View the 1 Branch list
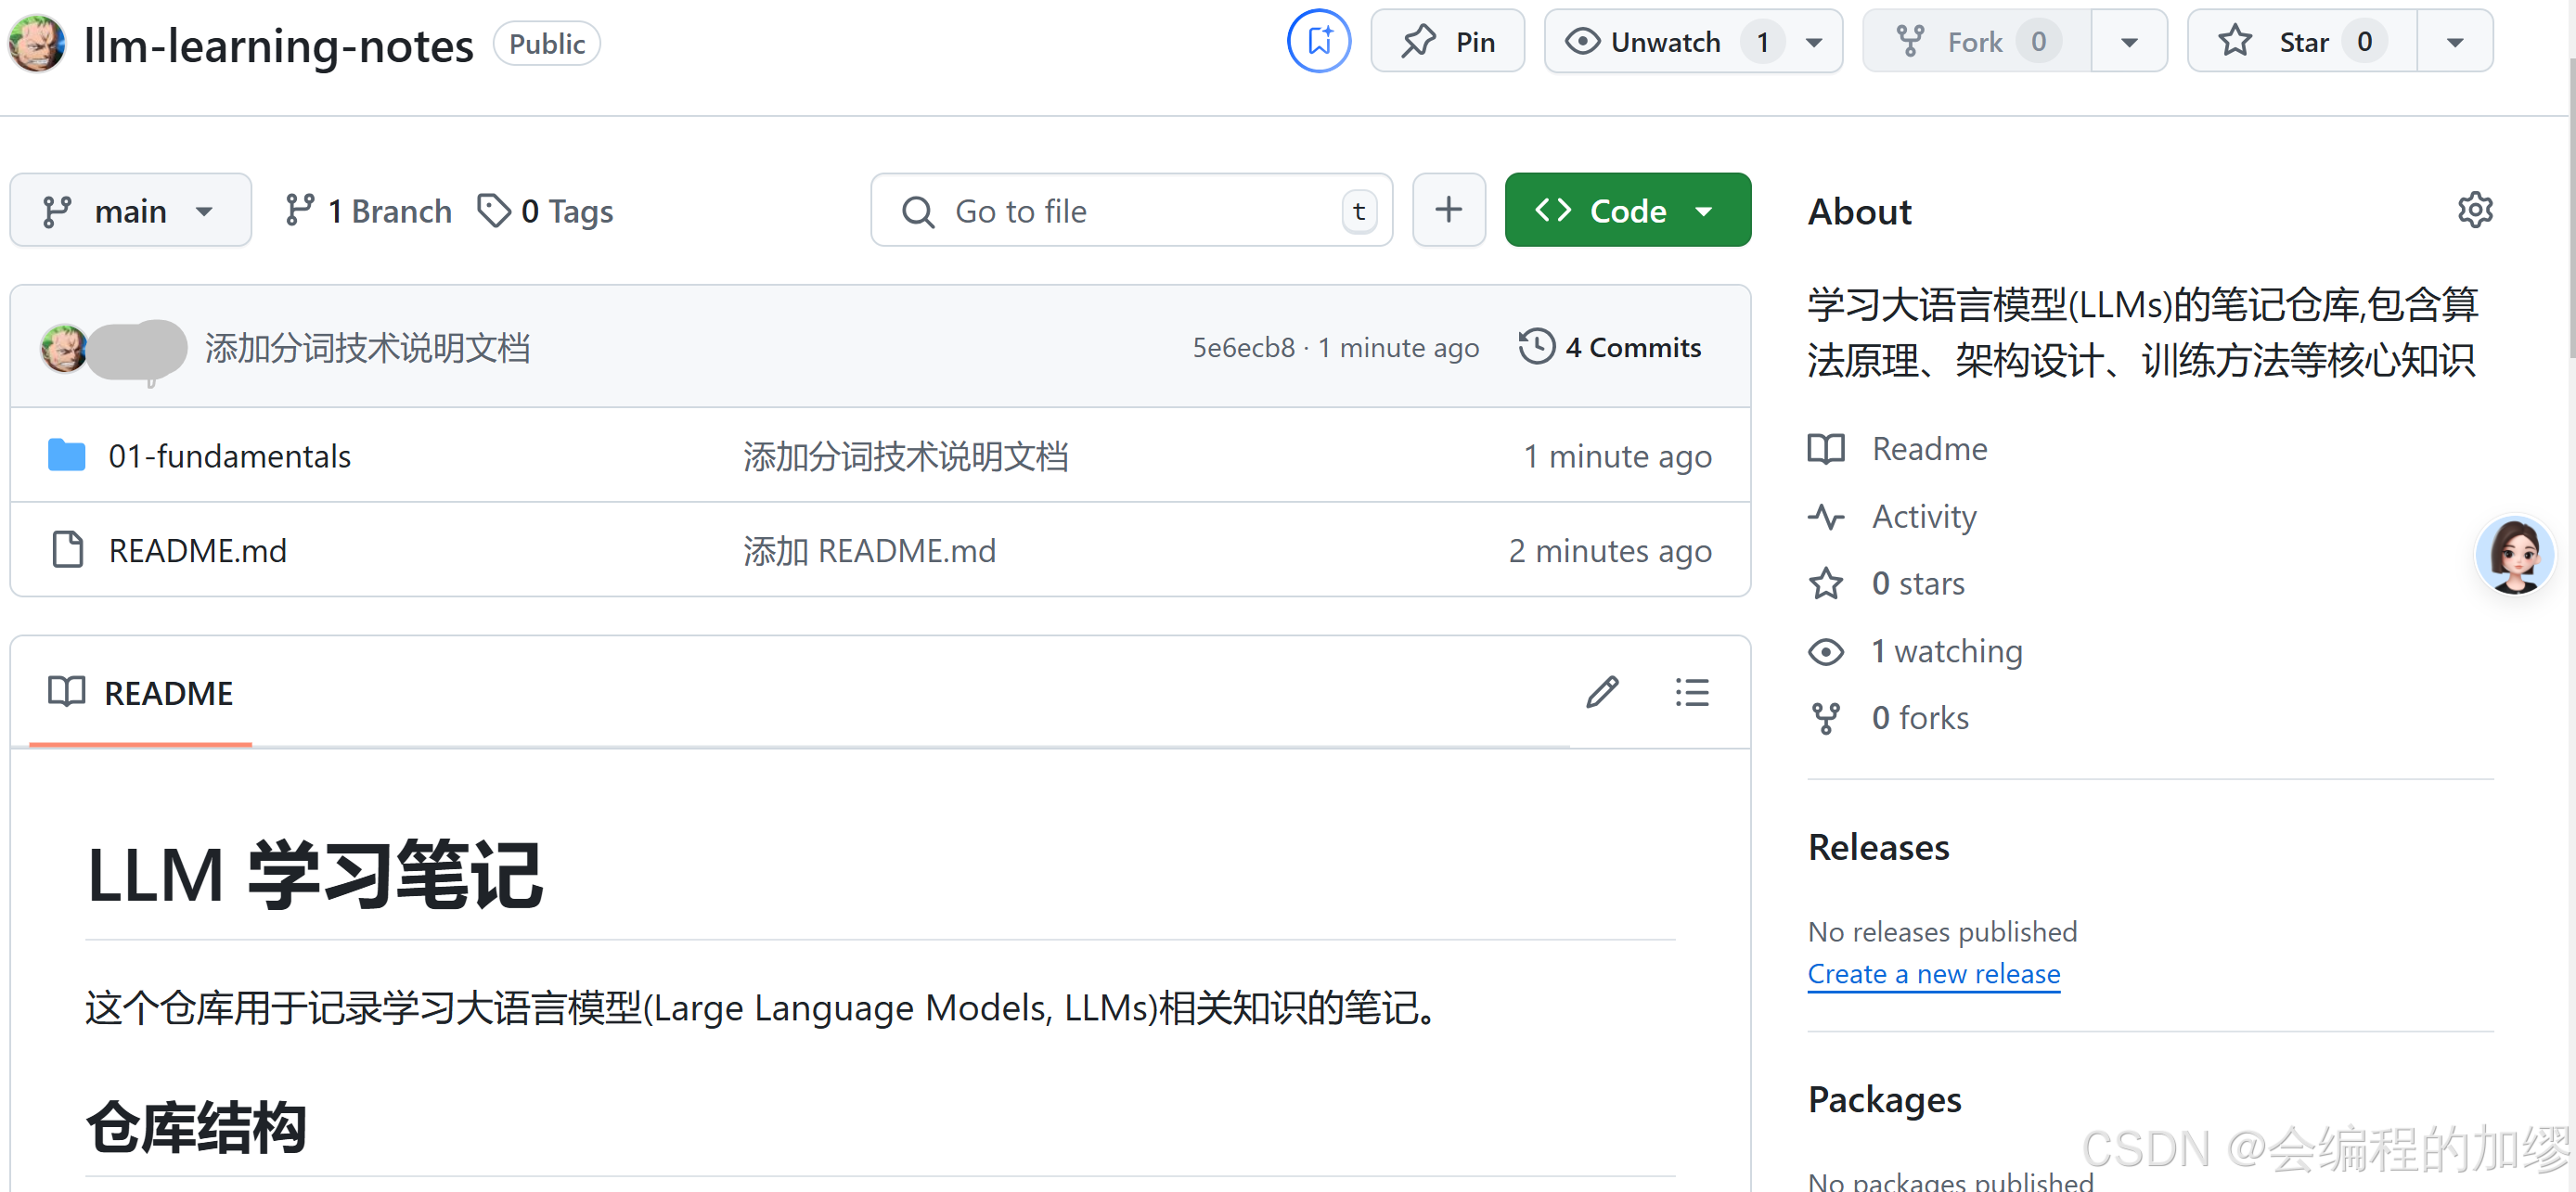Viewport: 2576px width, 1192px height. coord(368,211)
